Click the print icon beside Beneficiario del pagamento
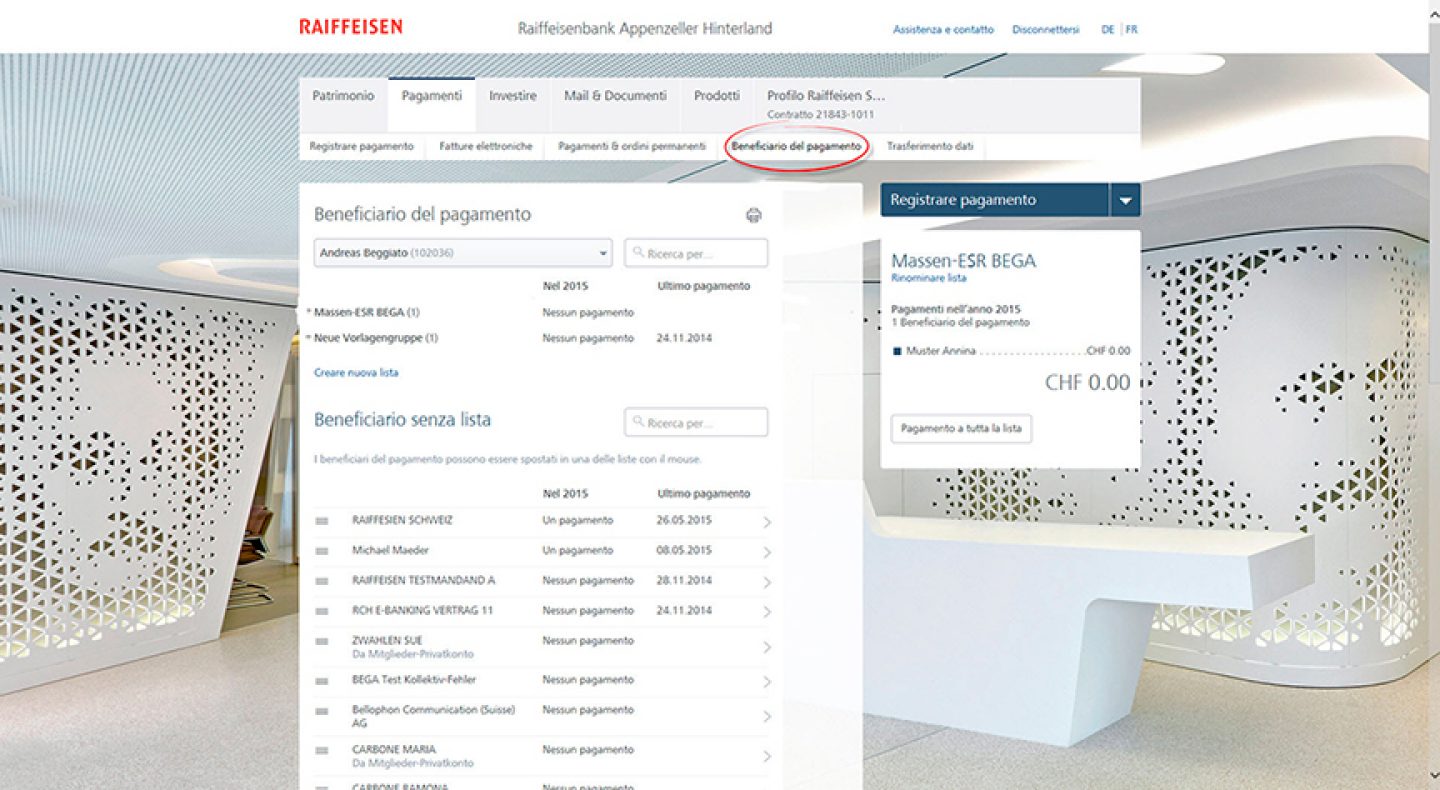 754,215
